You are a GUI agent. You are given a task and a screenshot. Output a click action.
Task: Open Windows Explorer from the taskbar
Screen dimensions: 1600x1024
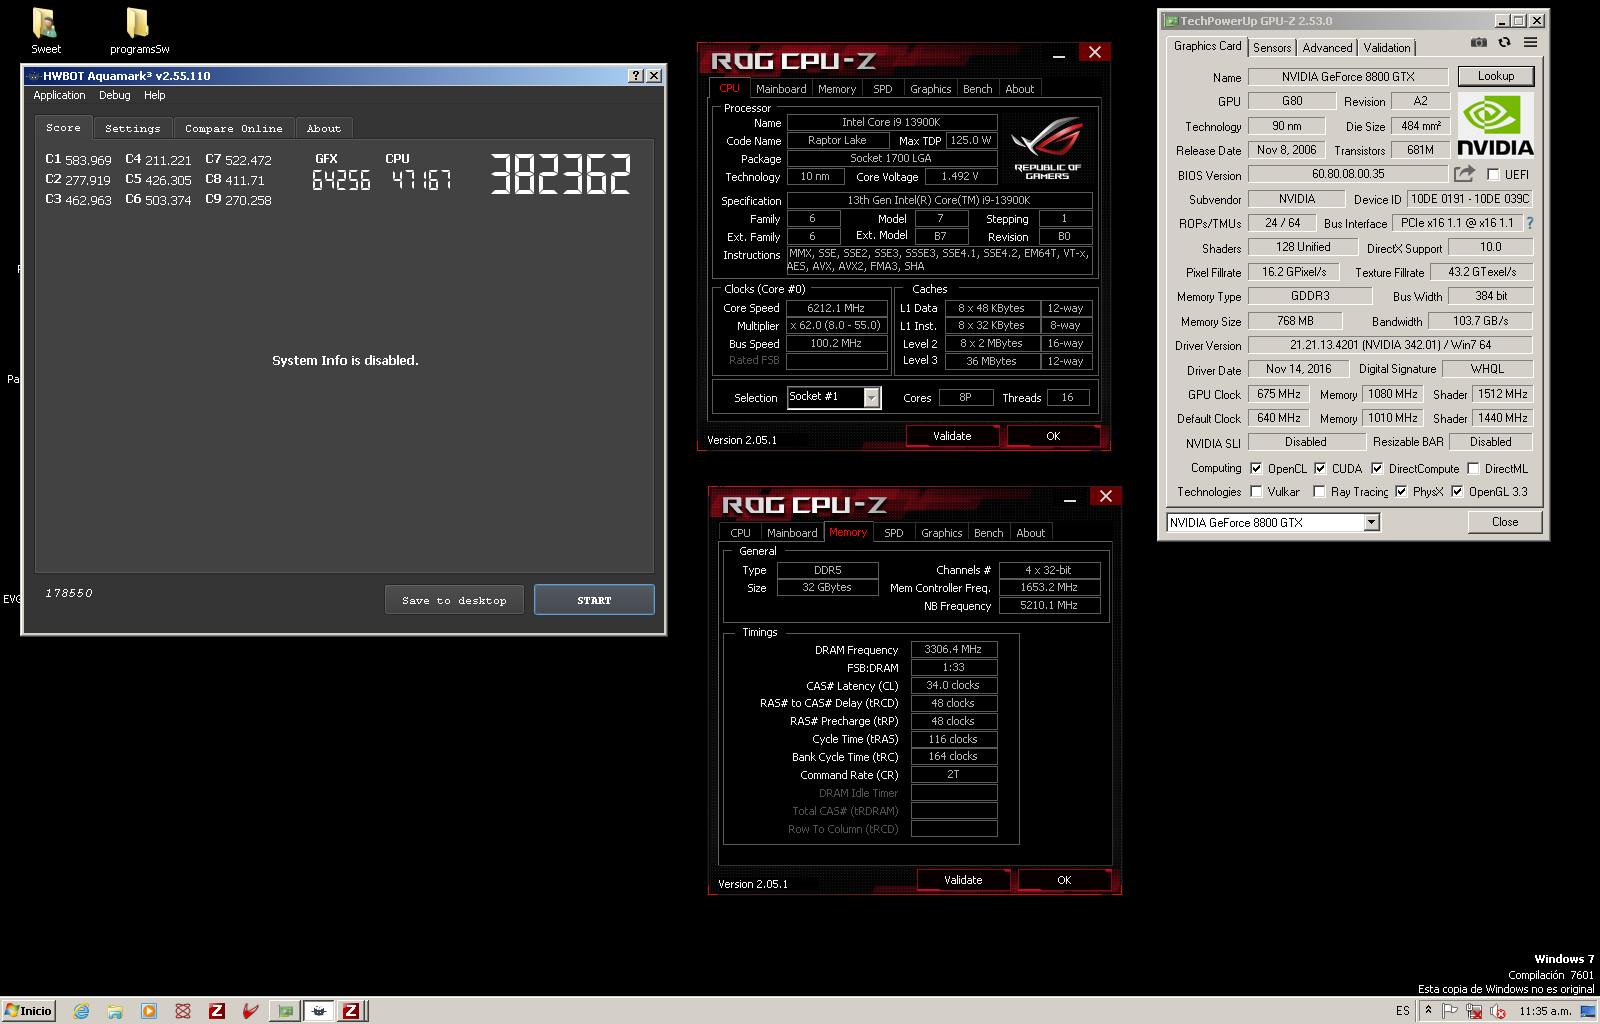115,1011
